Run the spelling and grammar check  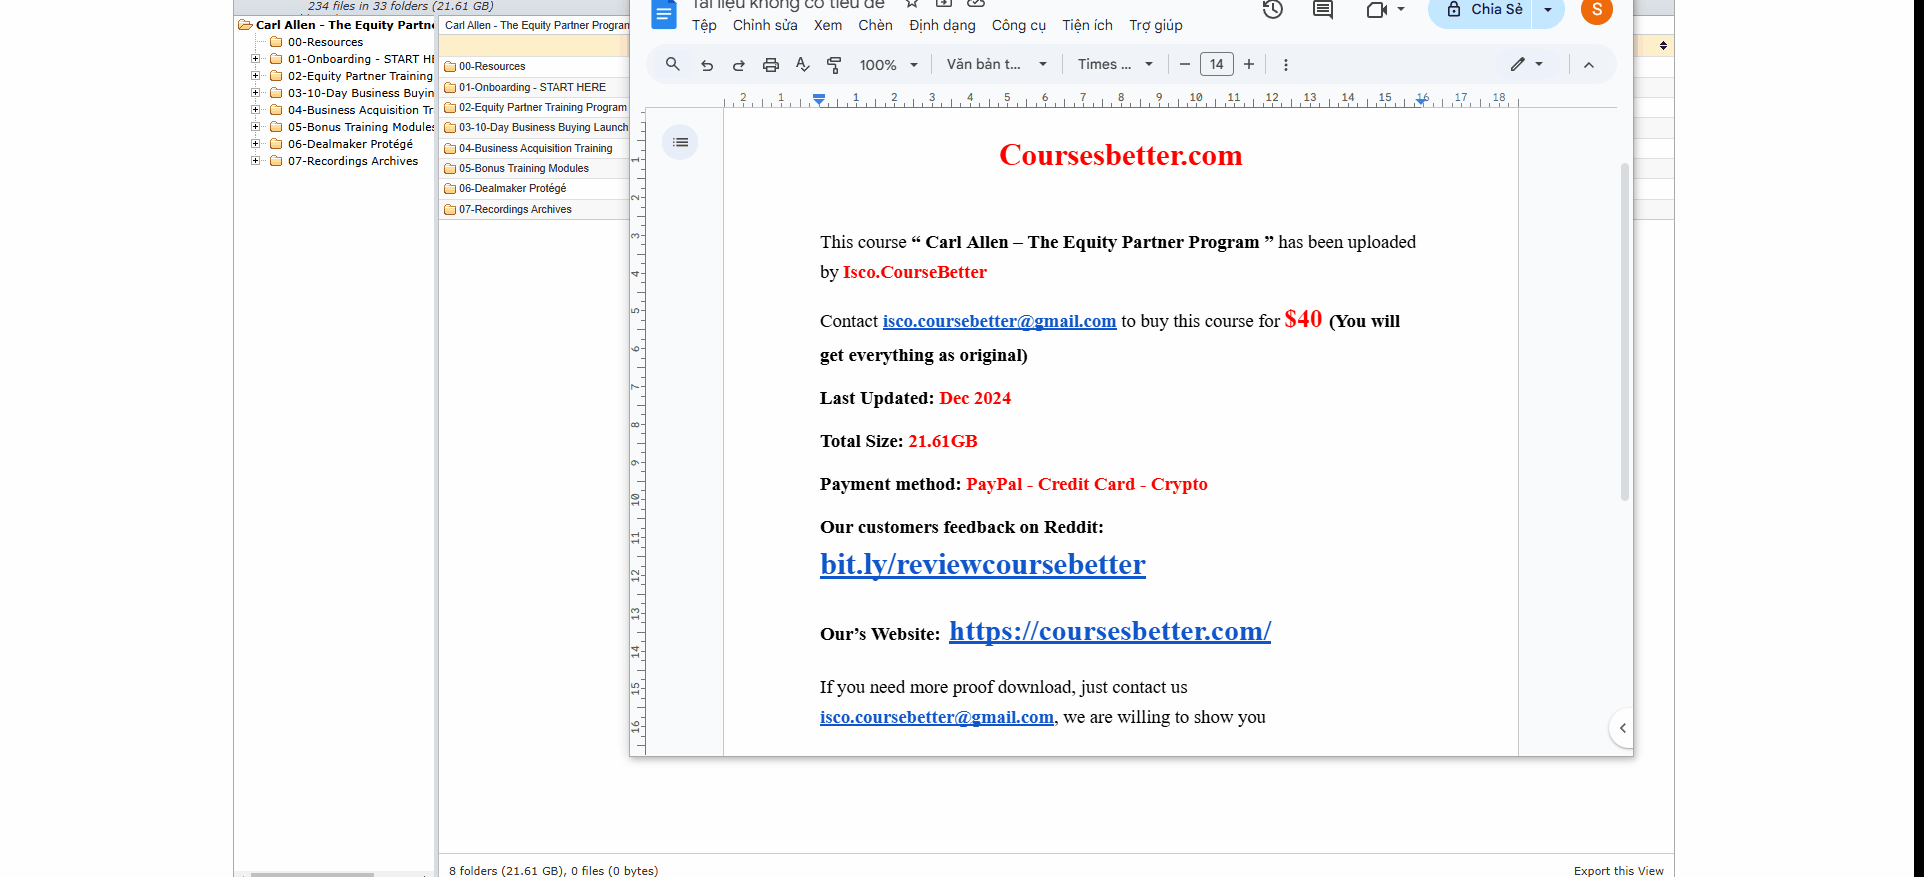coord(802,65)
